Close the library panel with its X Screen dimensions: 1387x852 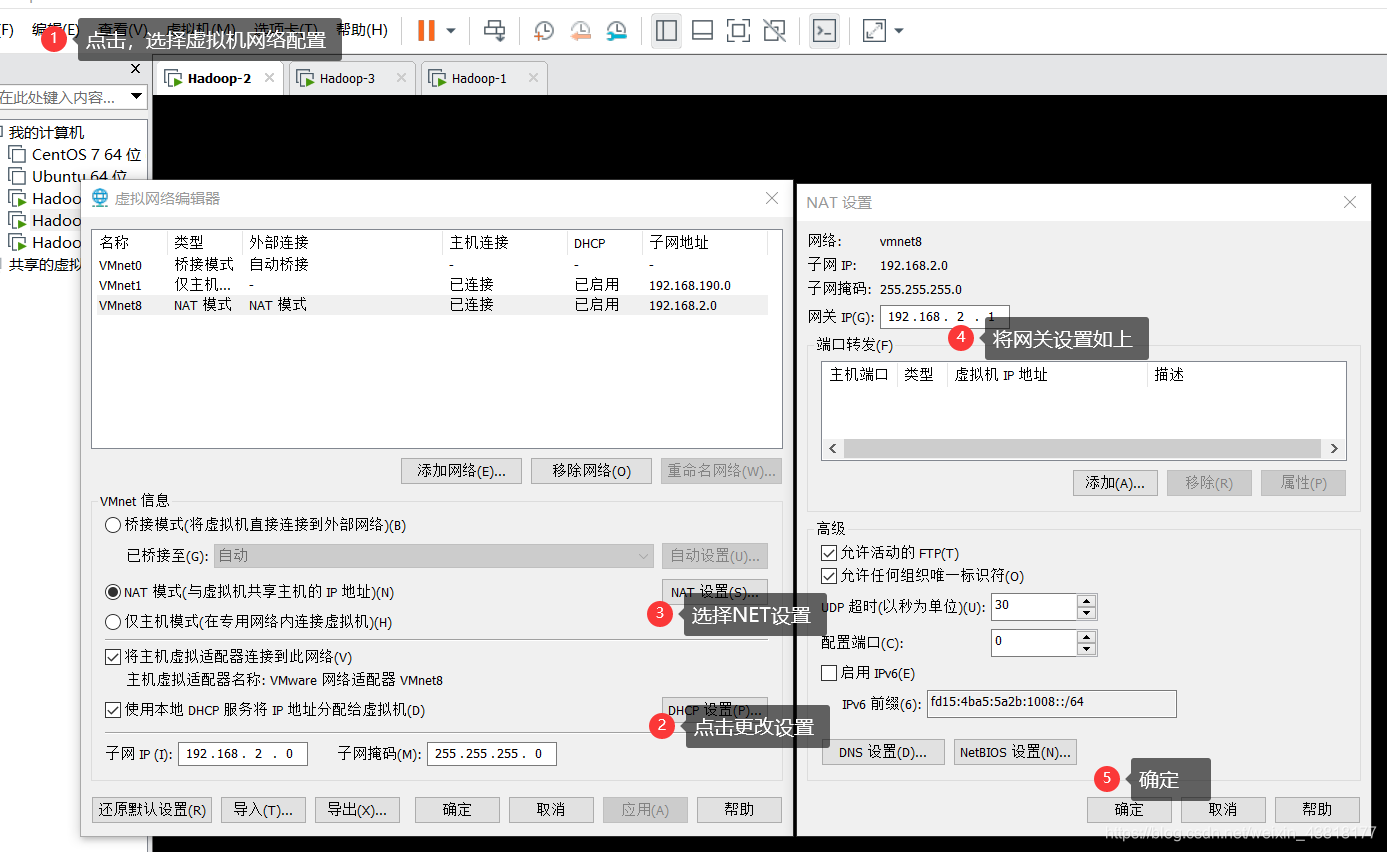(136, 69)
